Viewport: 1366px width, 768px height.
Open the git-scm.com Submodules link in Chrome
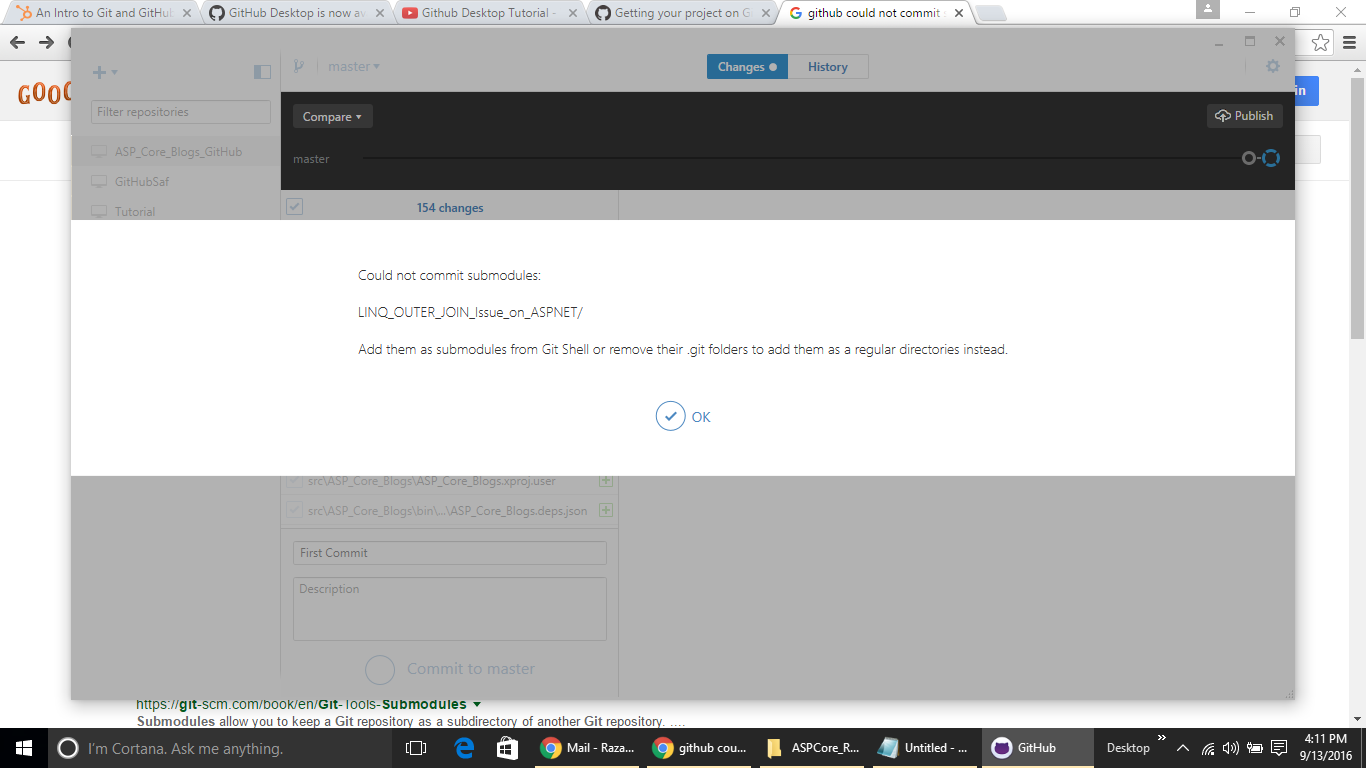point(301,704)
